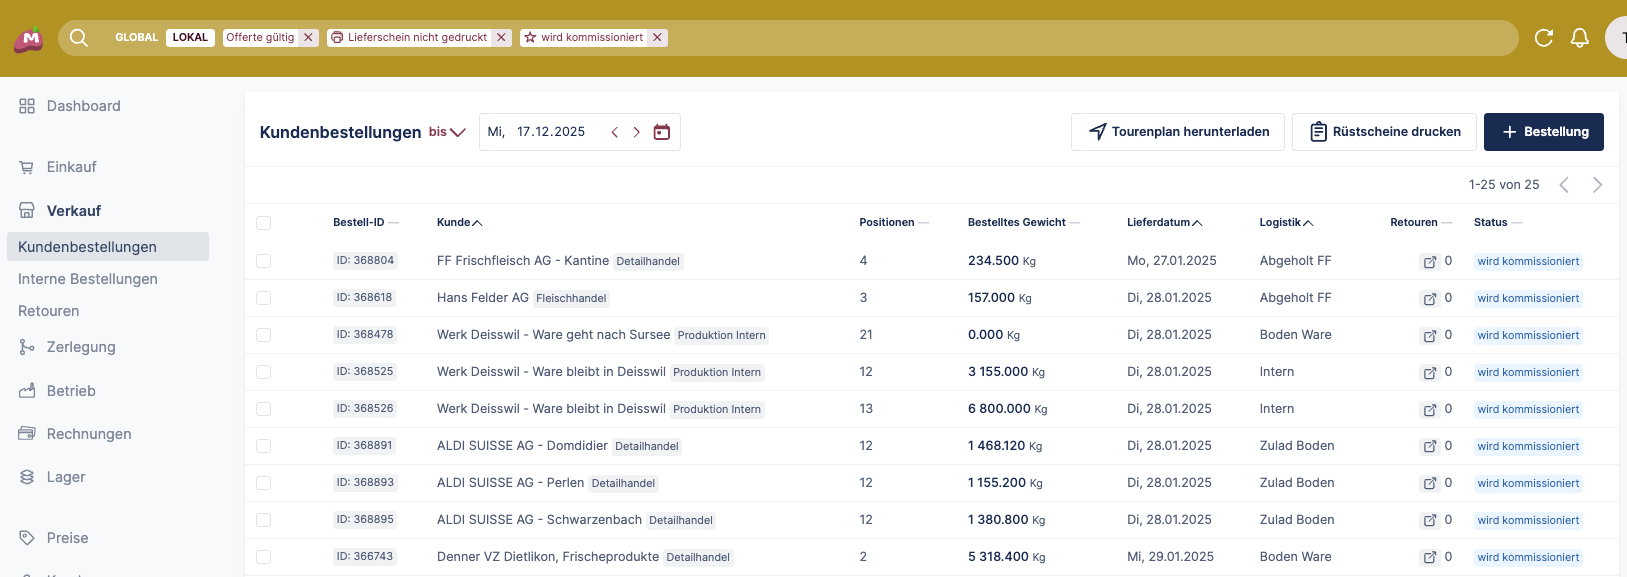
Task: Open Zerlegung section in sidebar
Action: tap(80, 347)
